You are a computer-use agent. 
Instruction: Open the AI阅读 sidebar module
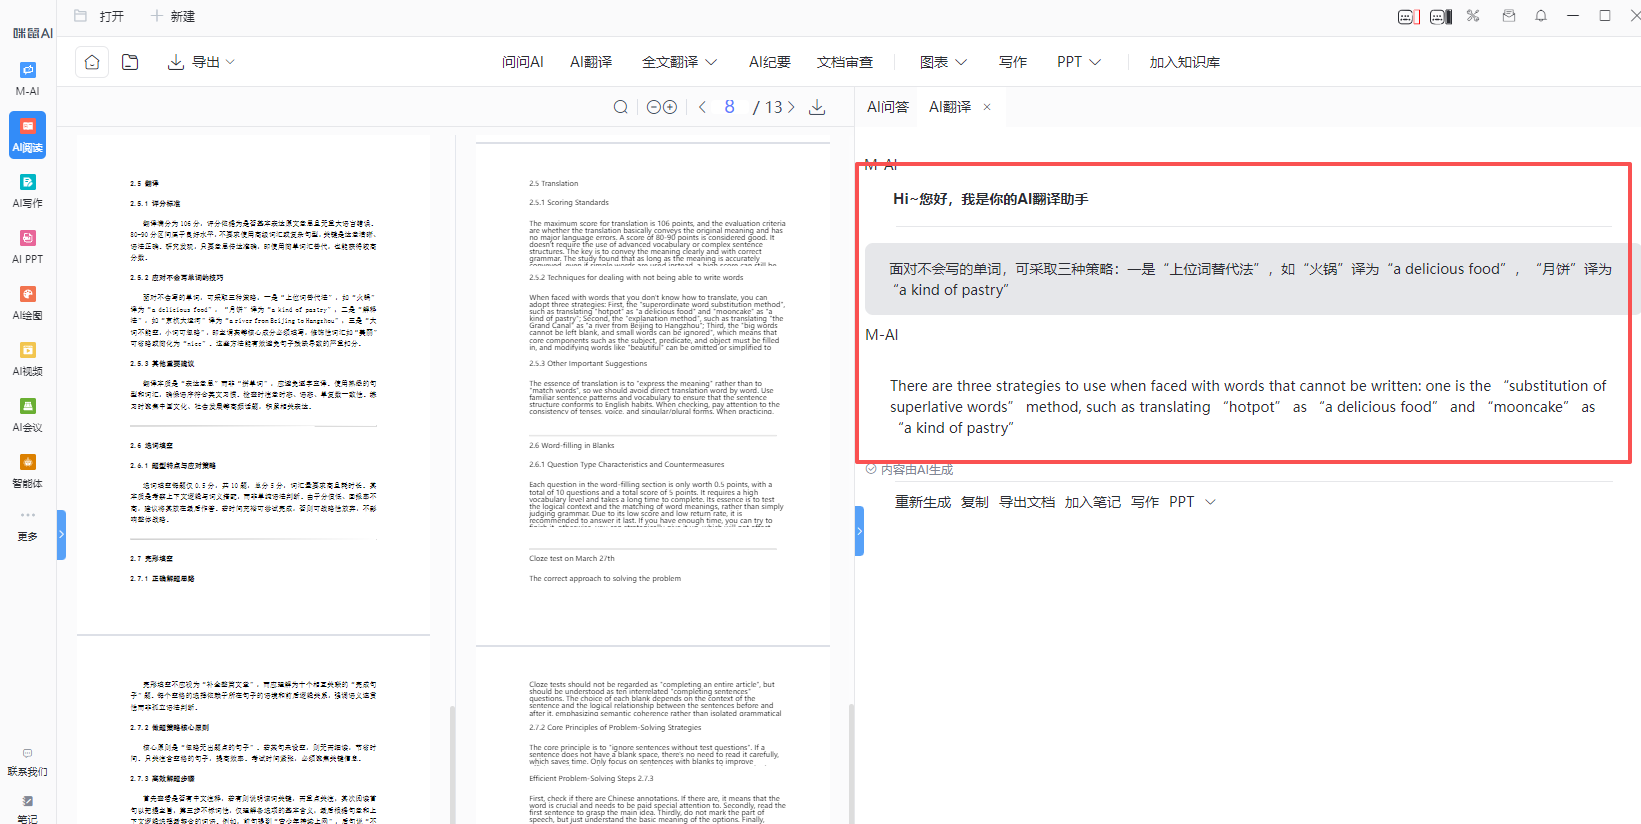(x=27, y=134)
